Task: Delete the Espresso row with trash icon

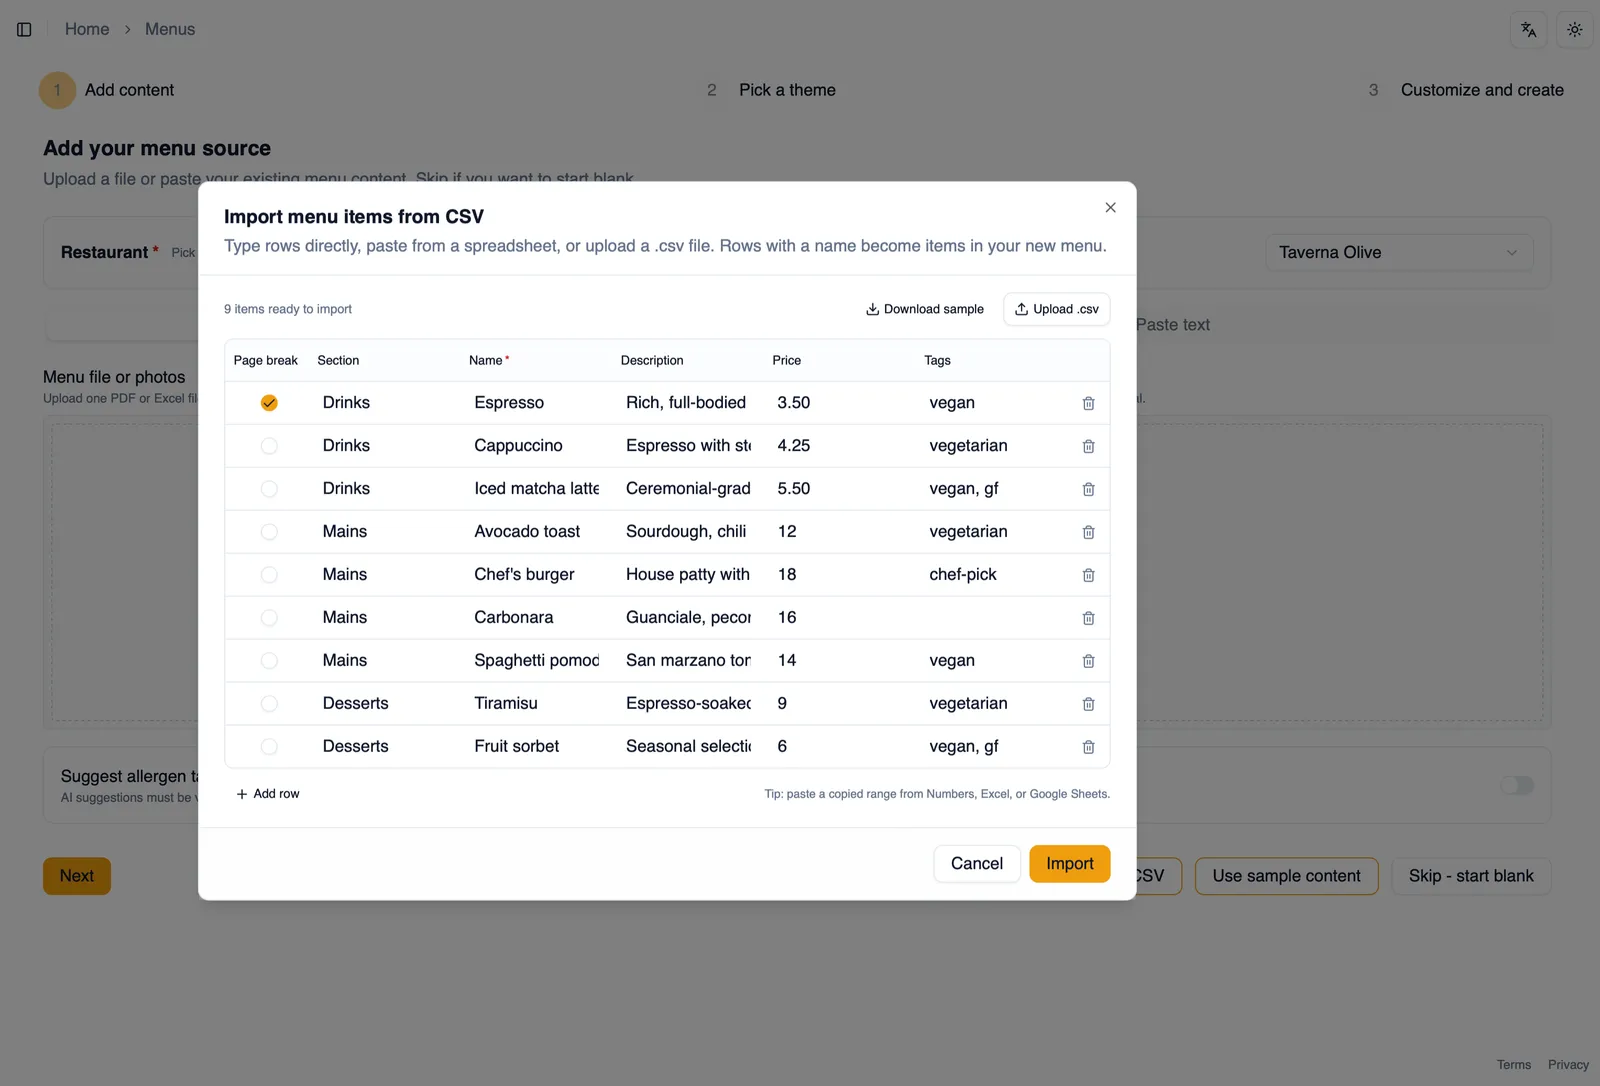Action: coord(1088,403)
